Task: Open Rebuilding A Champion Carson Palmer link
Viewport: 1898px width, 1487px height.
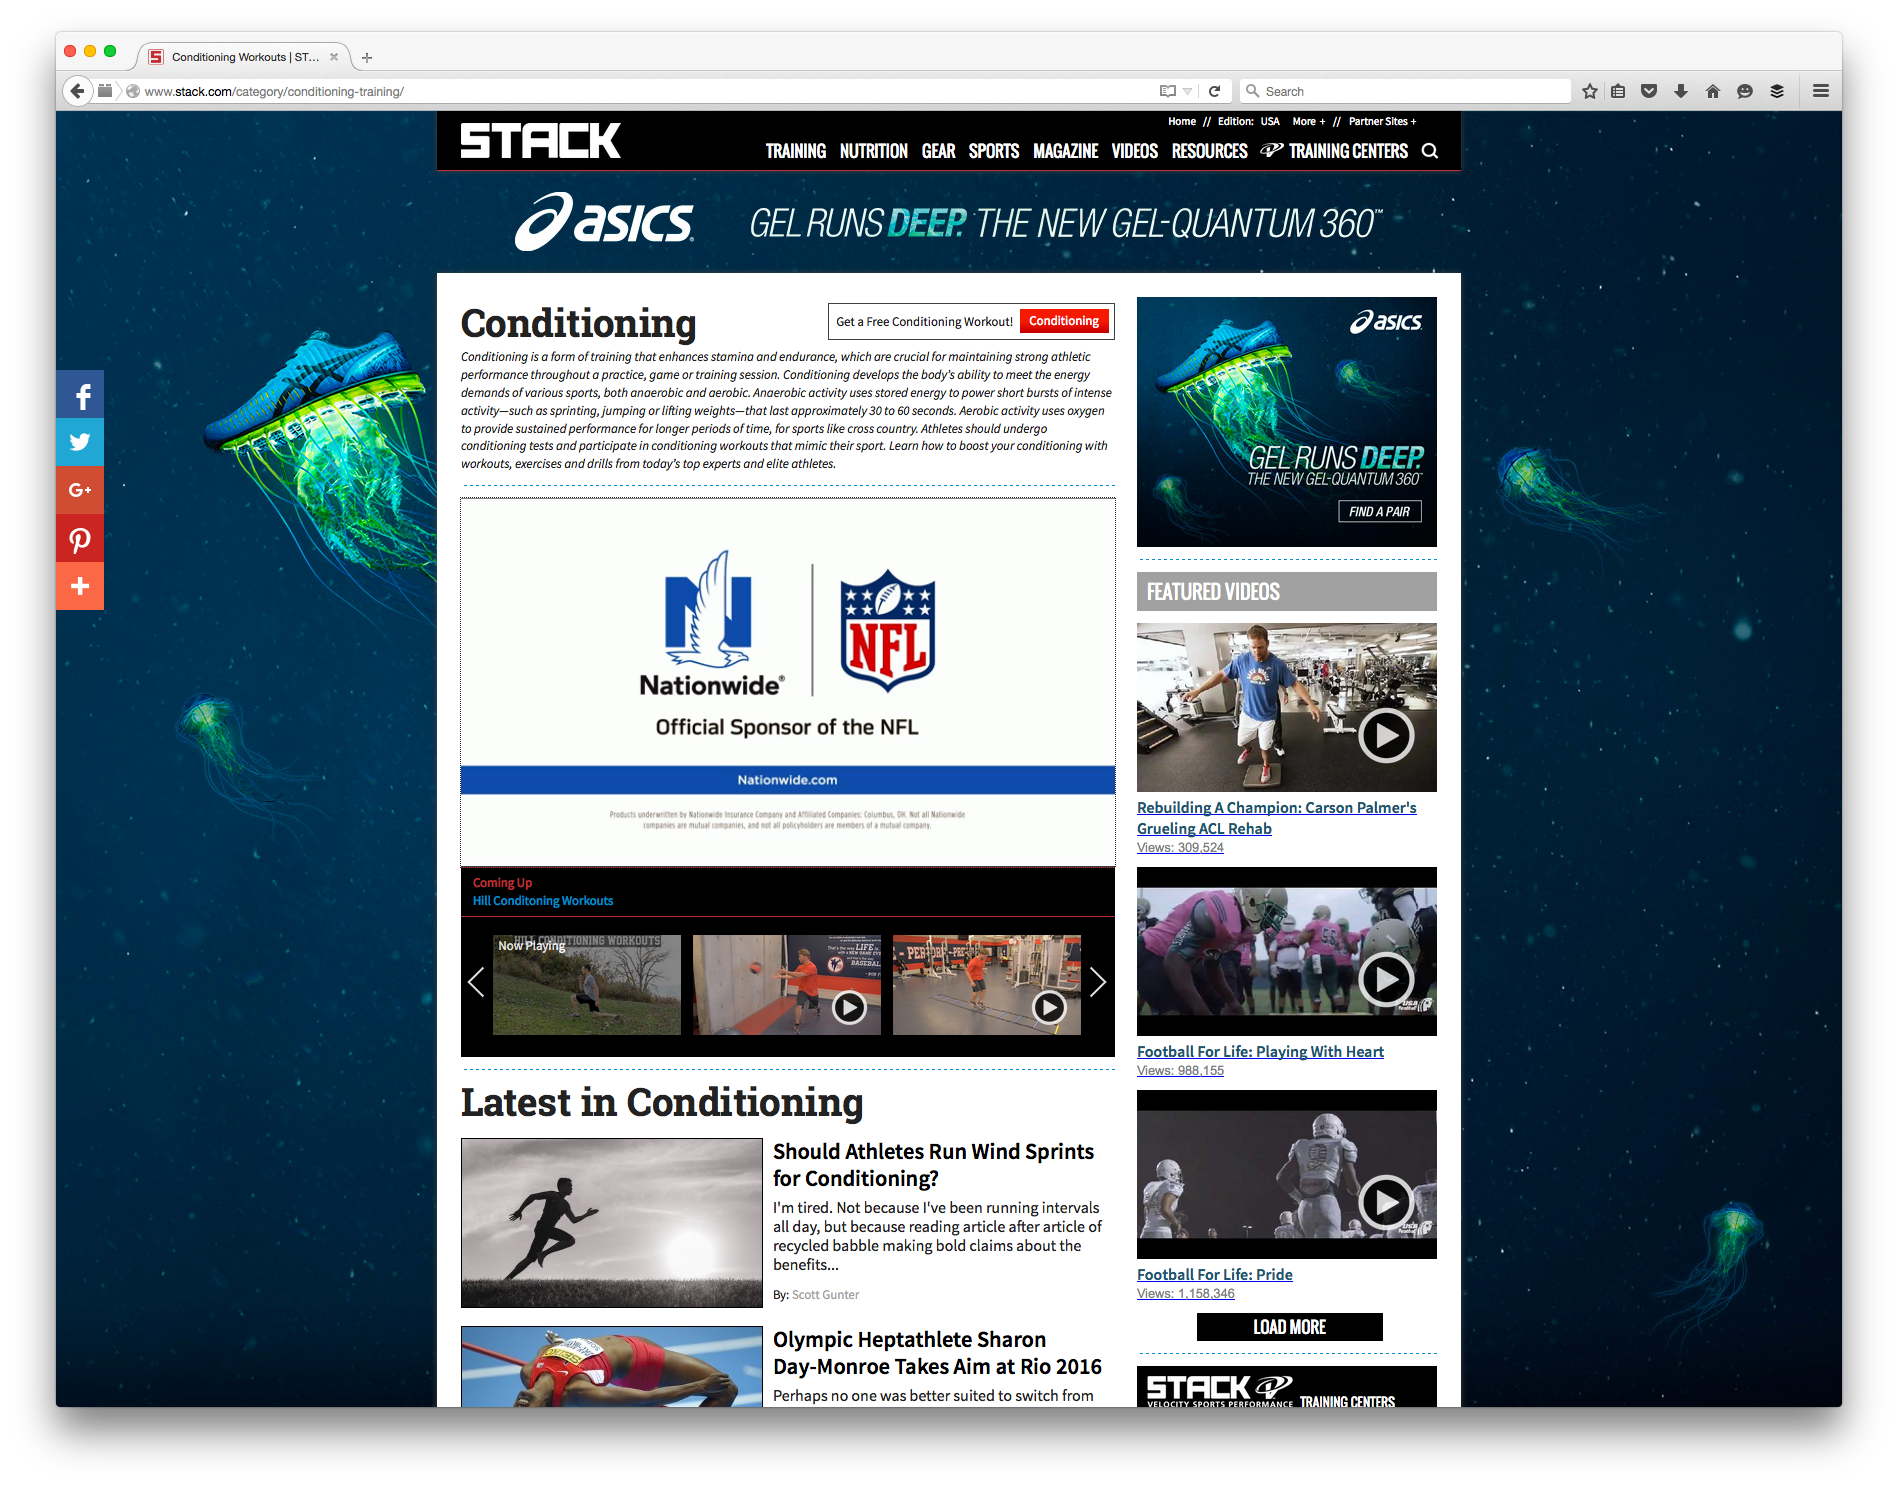Action: pos(1277,818)
